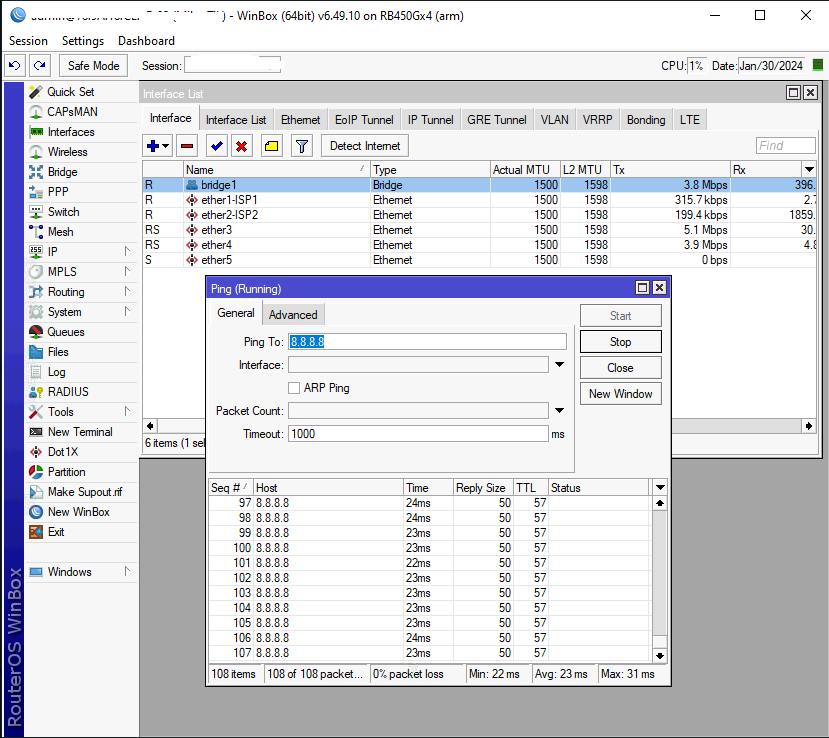Switch to the GRE Tunnel tab
The height and width of the screenshot is (738, 829).
tap(496, 120)
